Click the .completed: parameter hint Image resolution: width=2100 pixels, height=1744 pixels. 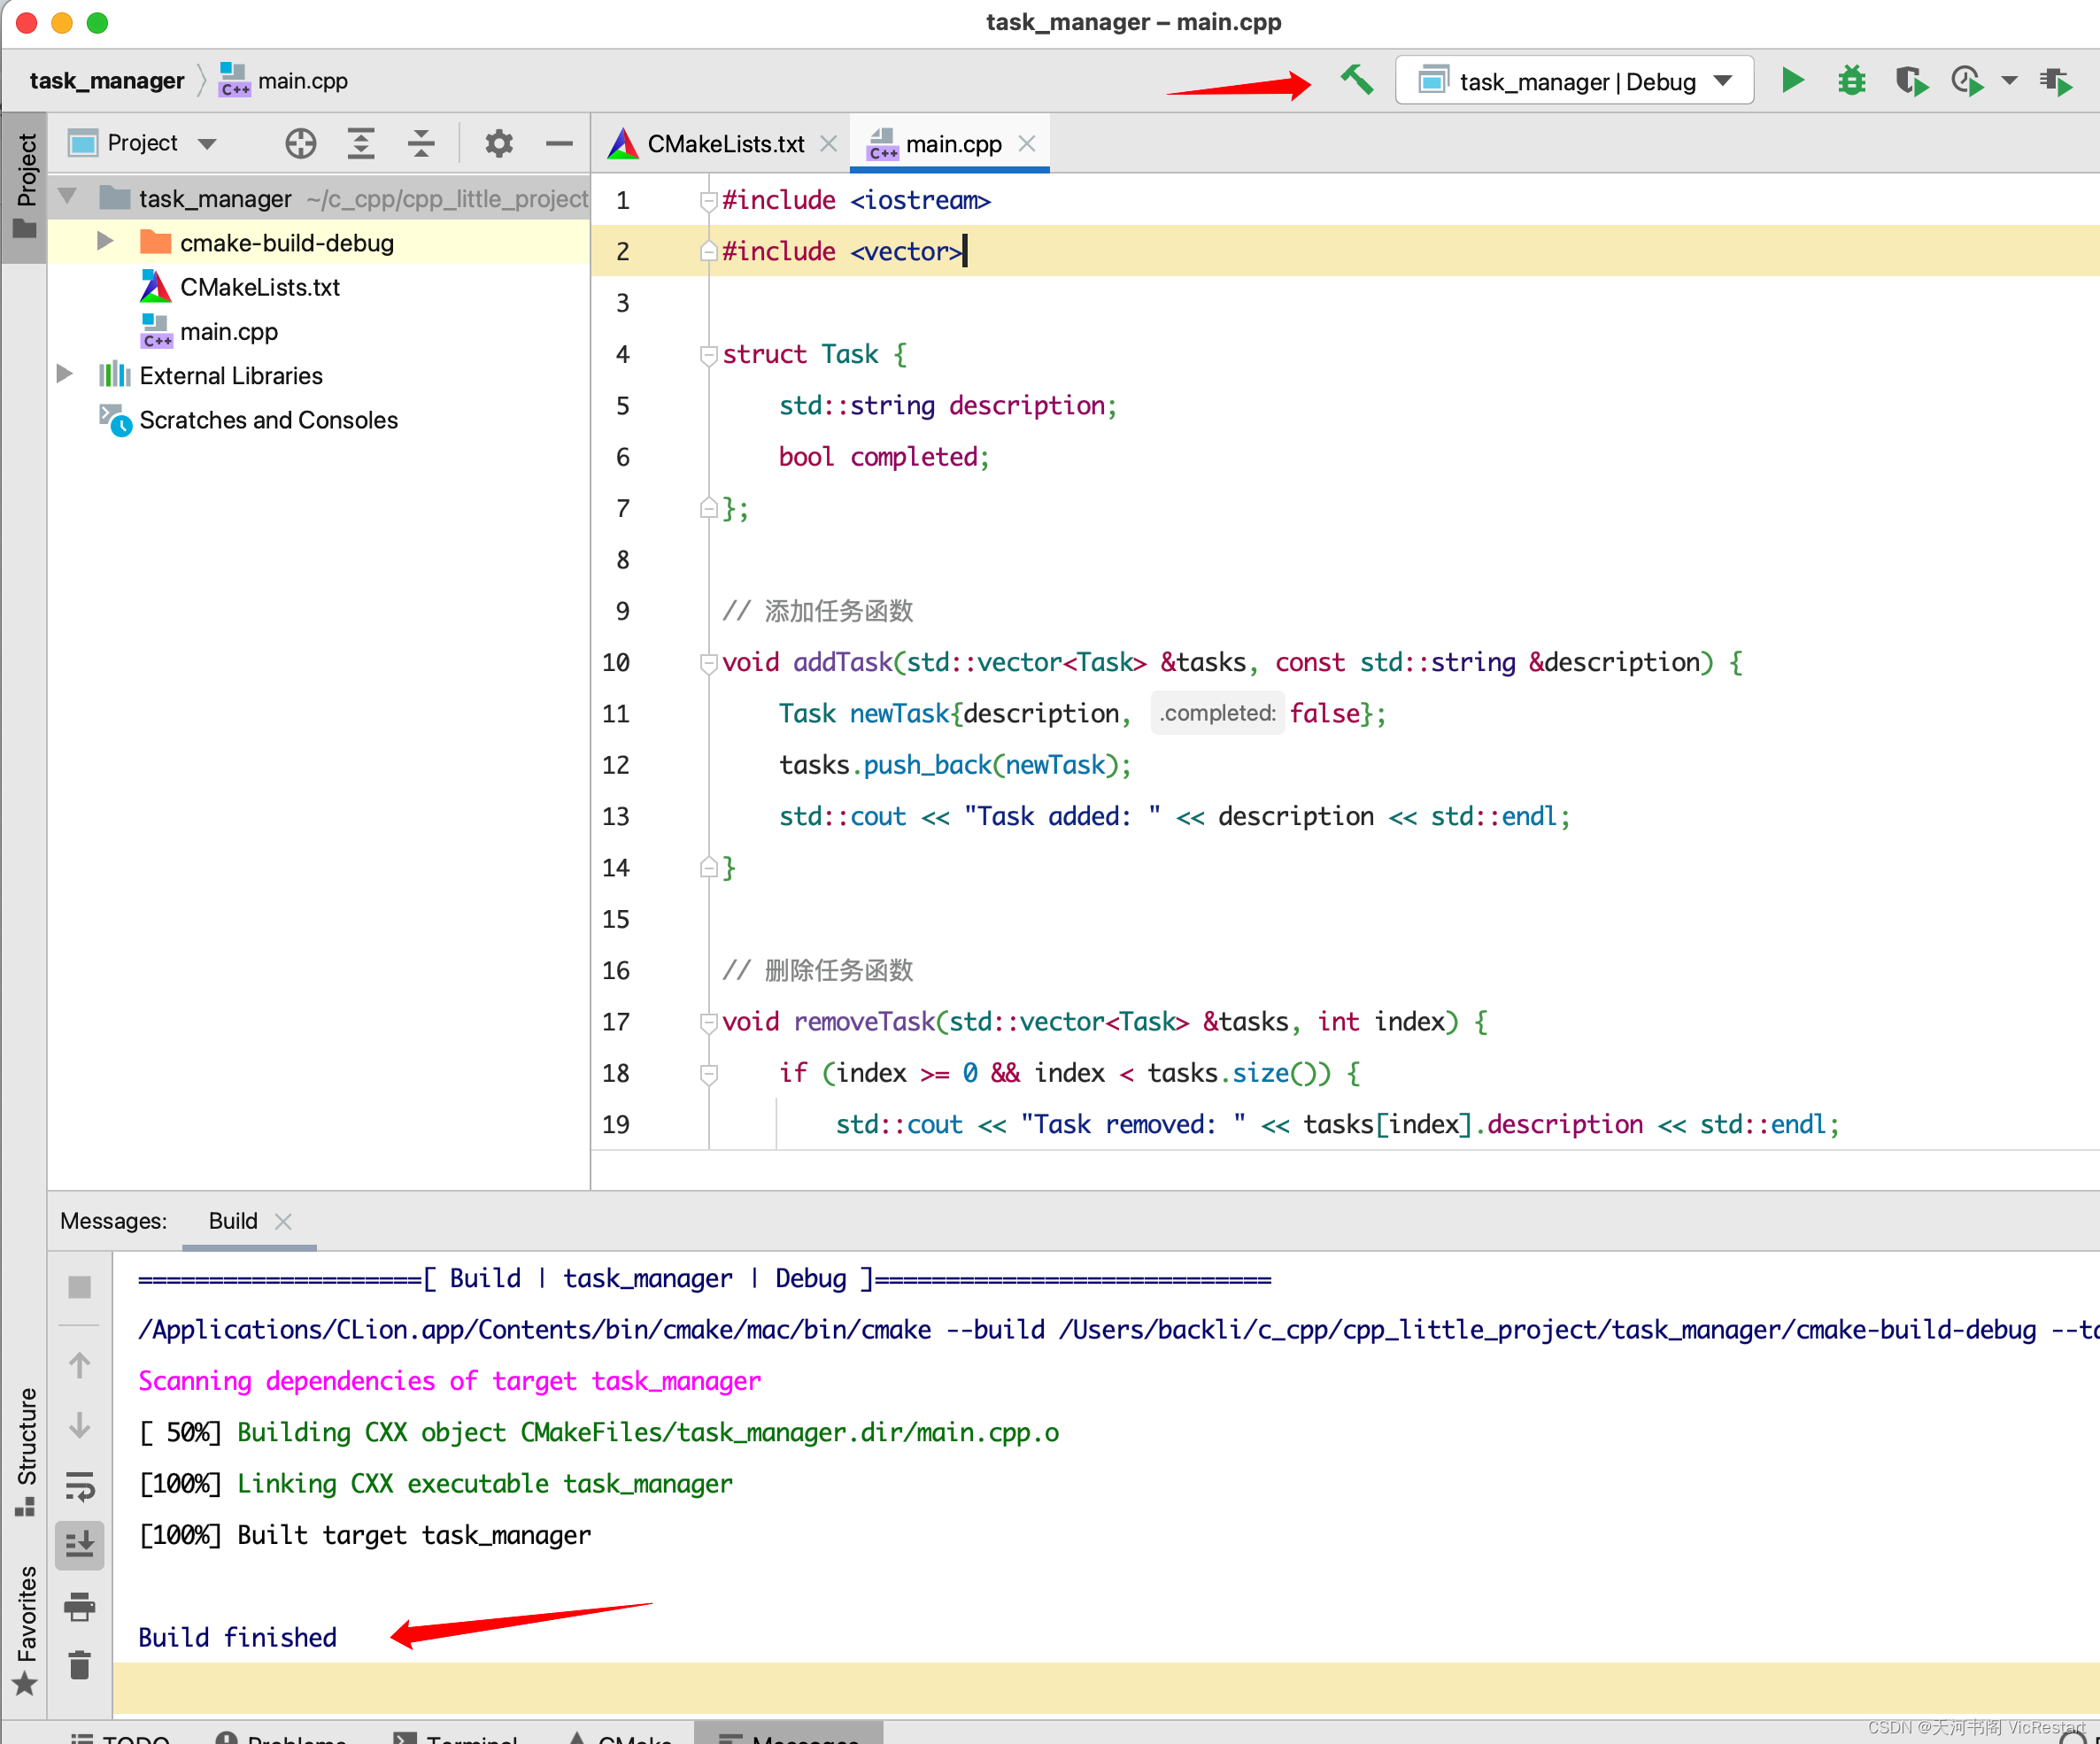tap(1217, 713)
